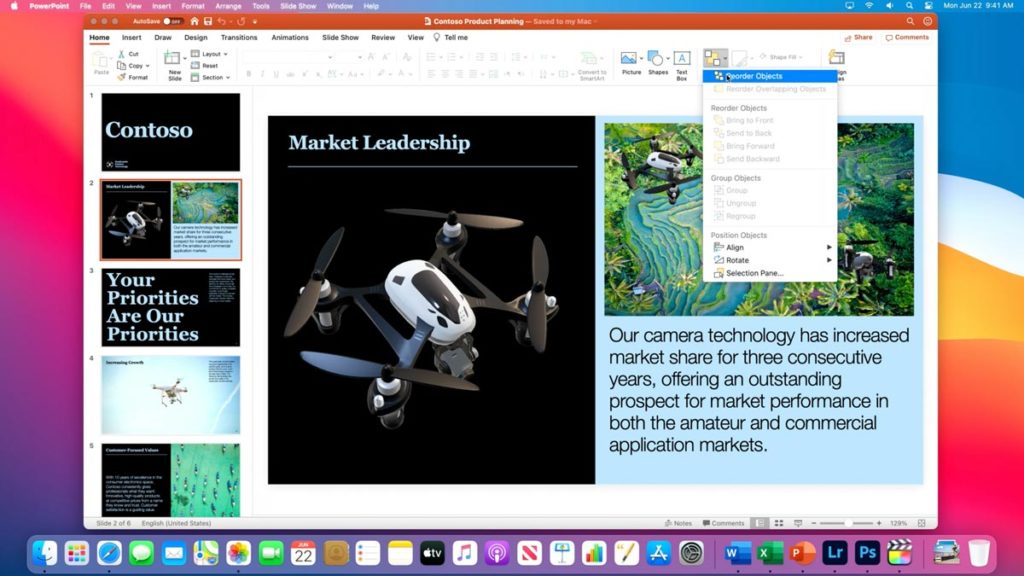Switch to Slide Sorter view icon
The width and height of the screenshot is (1024, 576).
[778, 523]
